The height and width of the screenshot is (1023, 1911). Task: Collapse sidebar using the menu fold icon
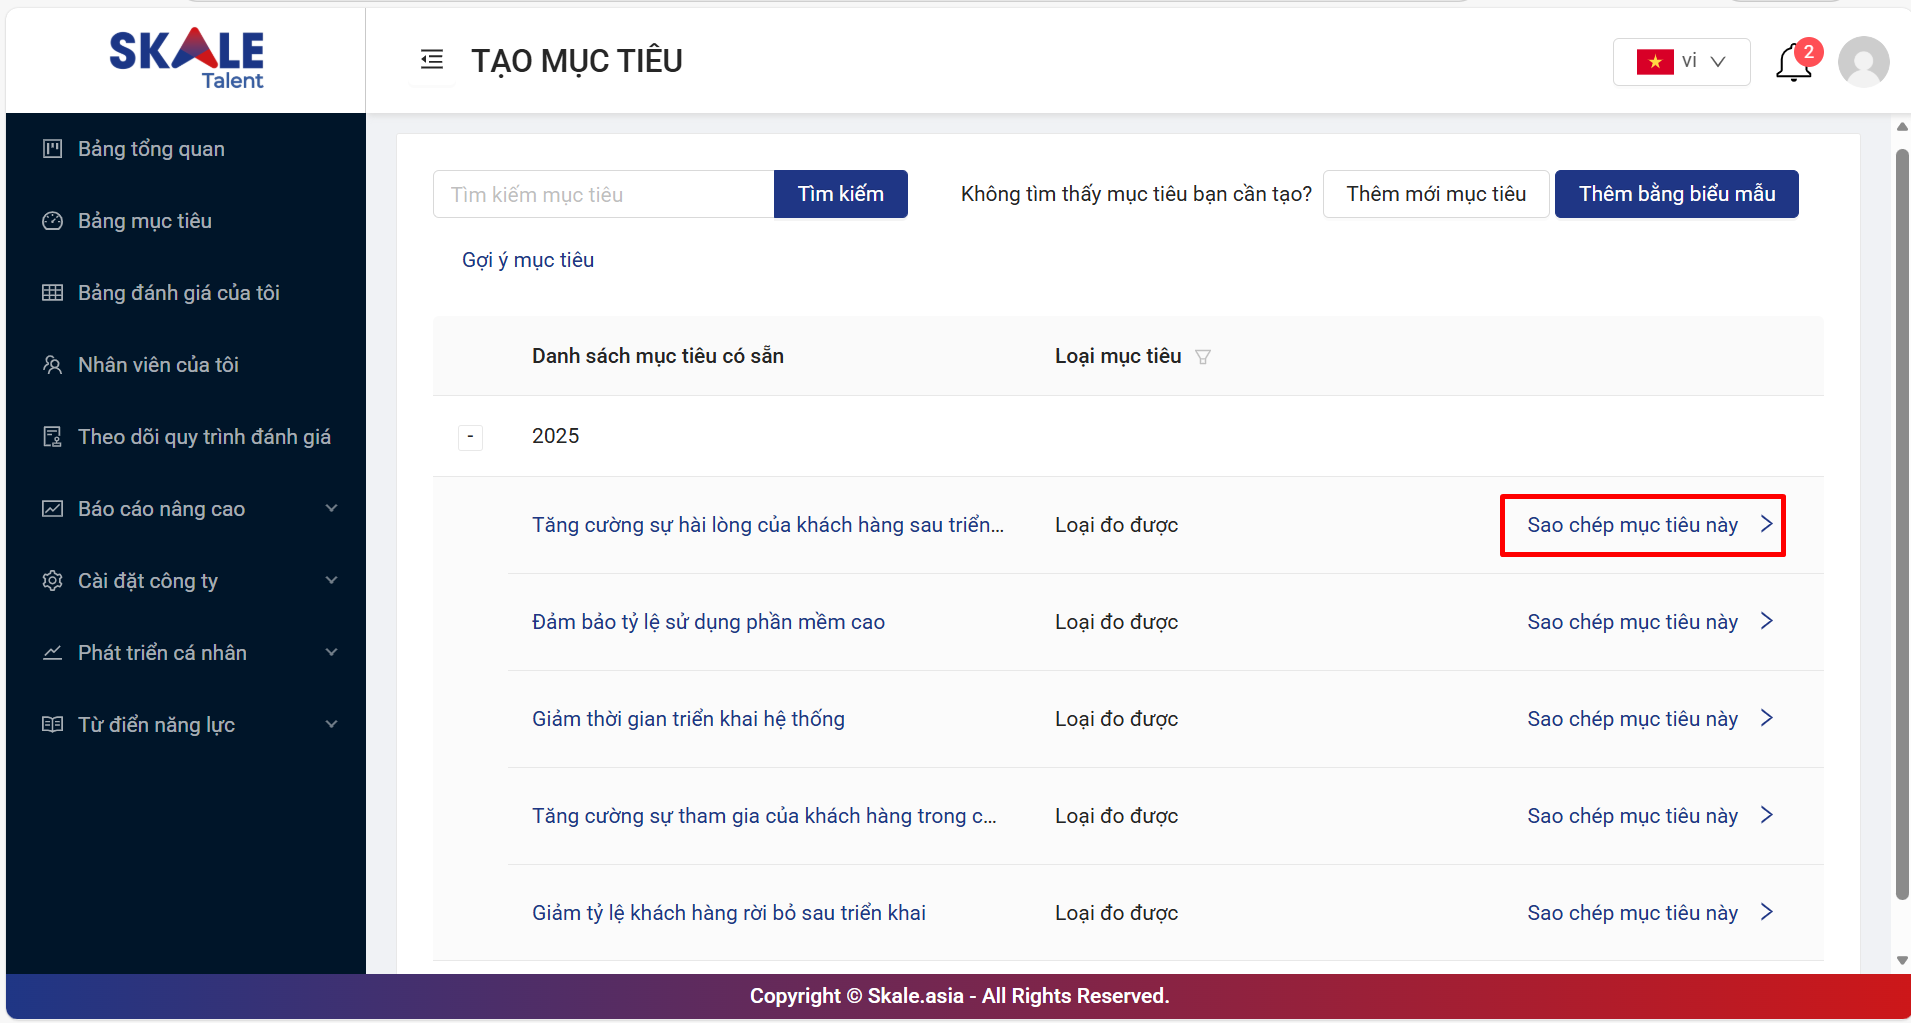click(432, 60)
